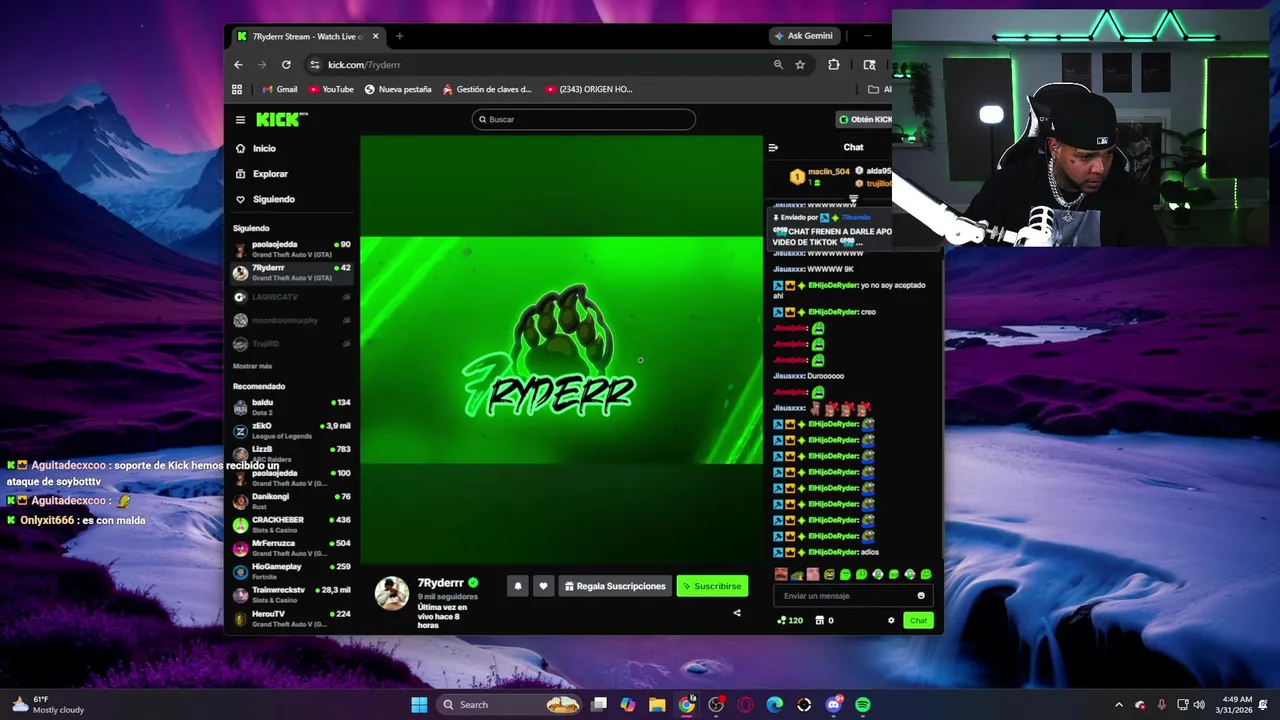Click the zoom magnifier icon in address bar
The width and height of the screenshot is (1280, 720).
coord(778,65)
